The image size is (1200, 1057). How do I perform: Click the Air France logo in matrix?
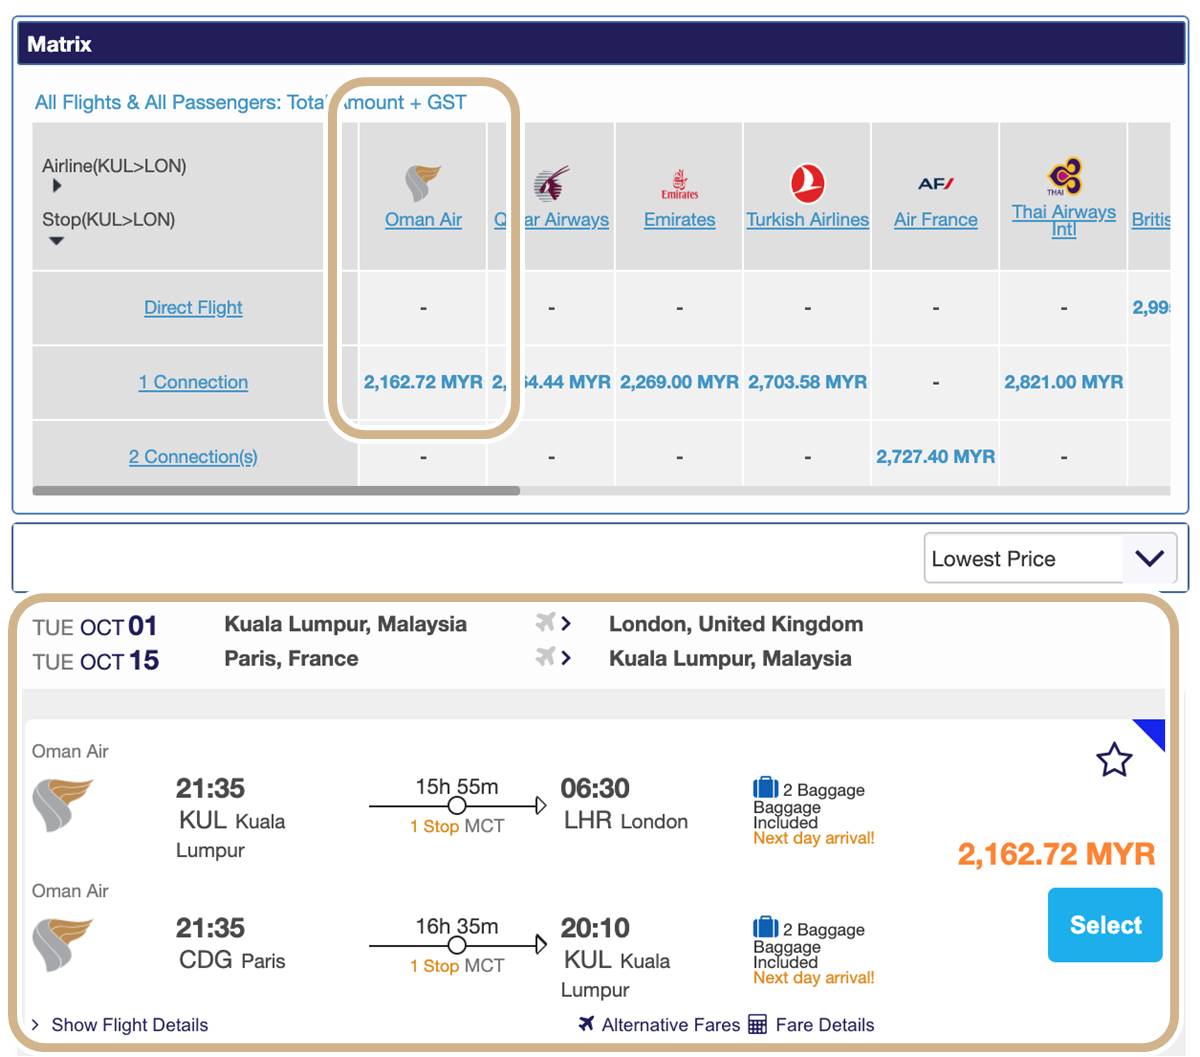click(936, 184)
